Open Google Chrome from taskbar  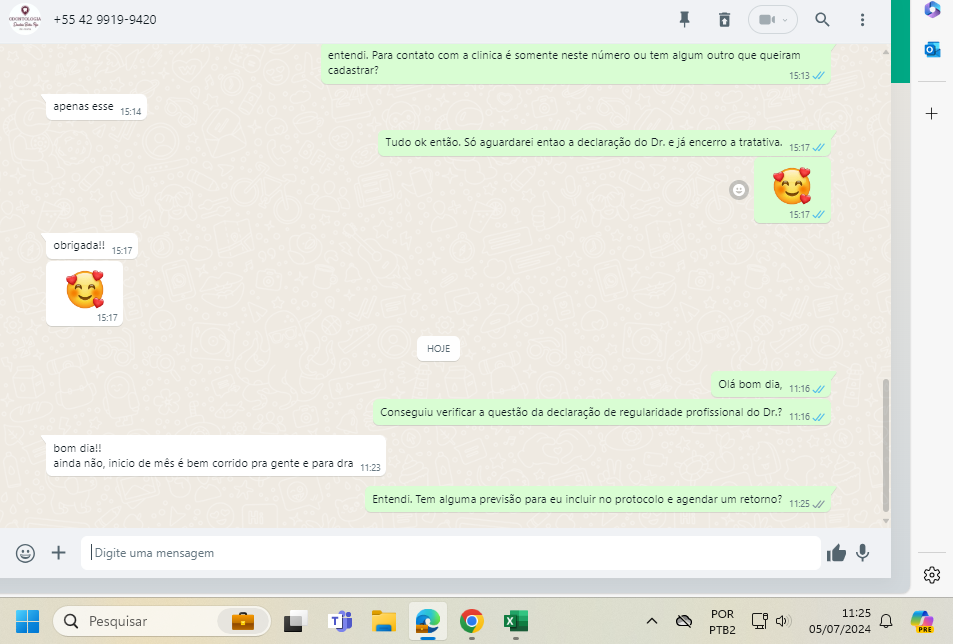coord(472,621)
